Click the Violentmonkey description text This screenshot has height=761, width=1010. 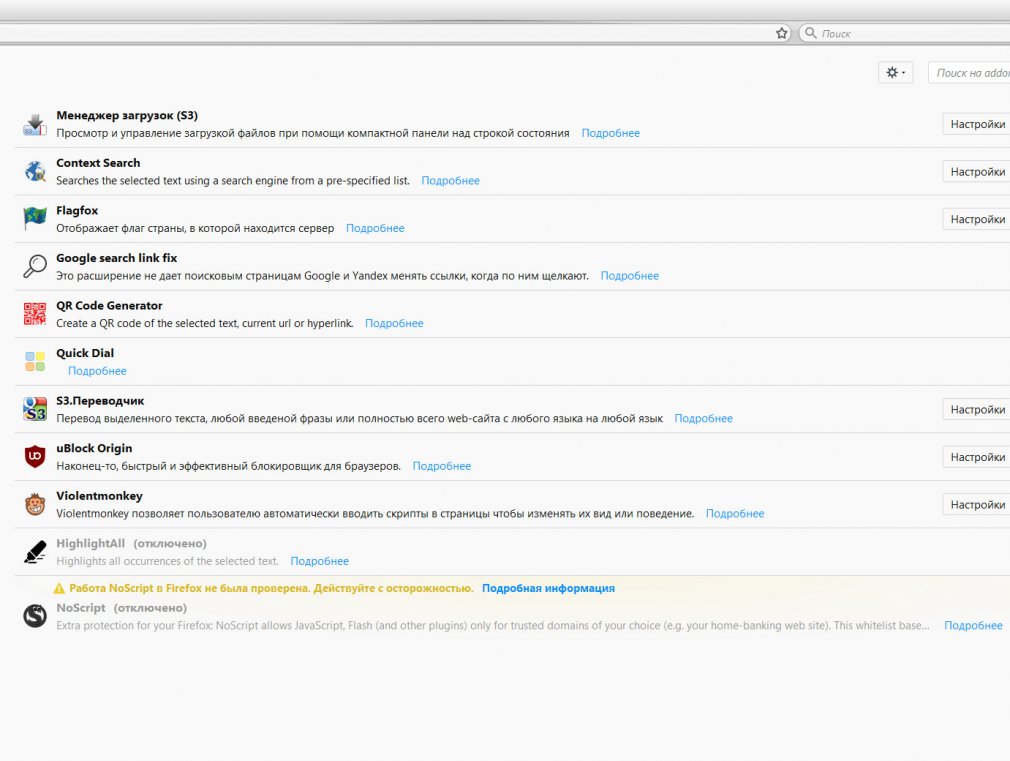375,514
